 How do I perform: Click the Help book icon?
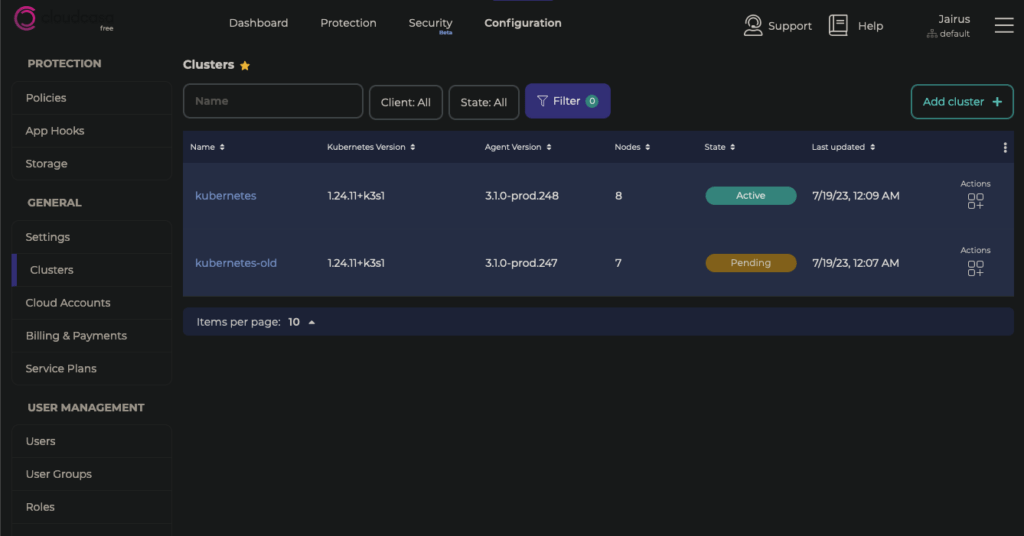pyautogui.click(x=838, y=26)
